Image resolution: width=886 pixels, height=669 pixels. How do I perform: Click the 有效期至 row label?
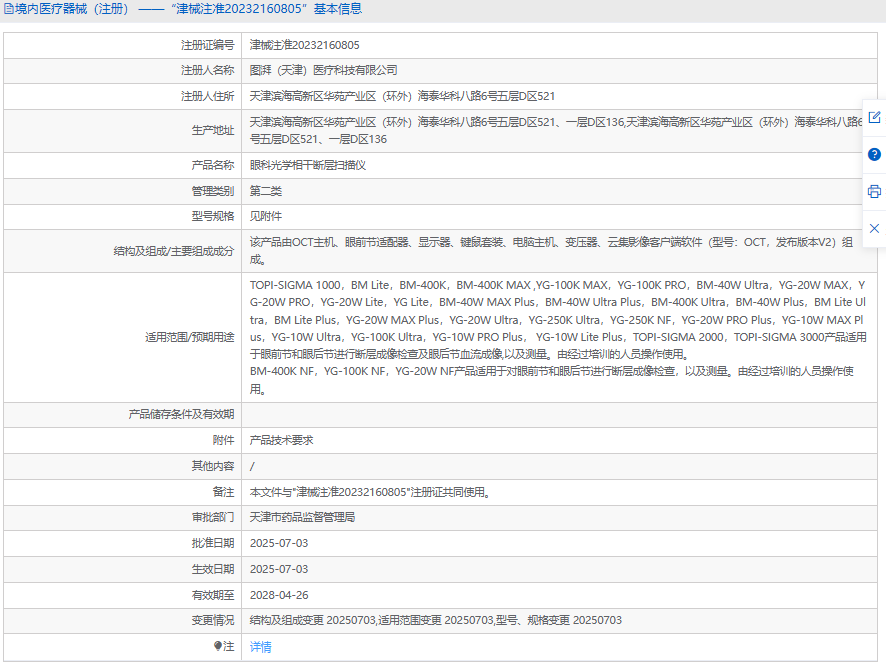point(212,595)
